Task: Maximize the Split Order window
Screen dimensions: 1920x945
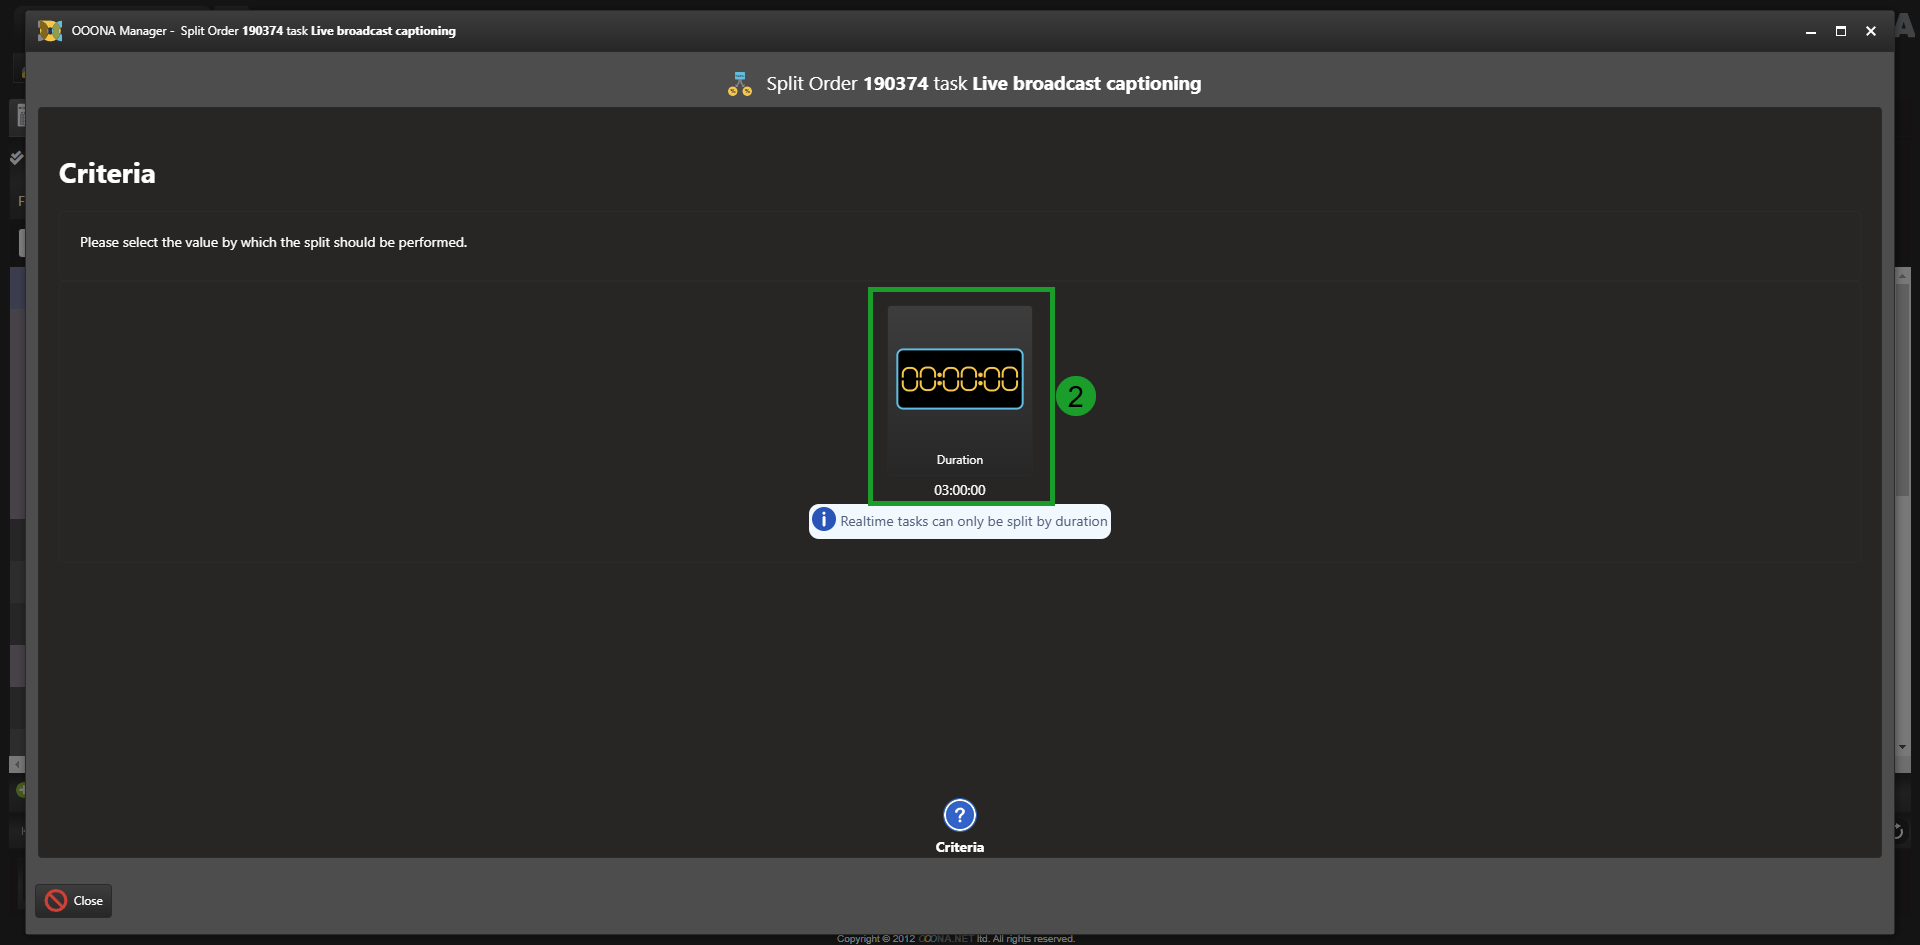Action: 1840,31
